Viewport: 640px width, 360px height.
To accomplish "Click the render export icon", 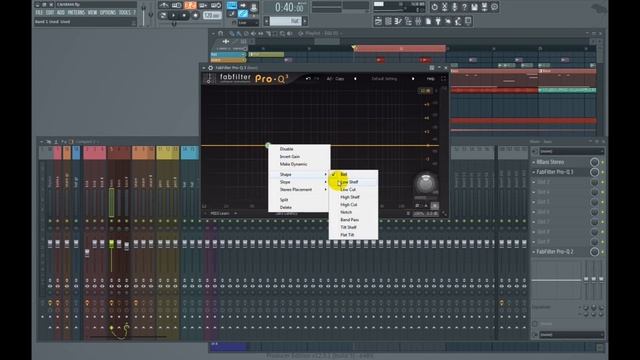I will (x=484, y=7).
